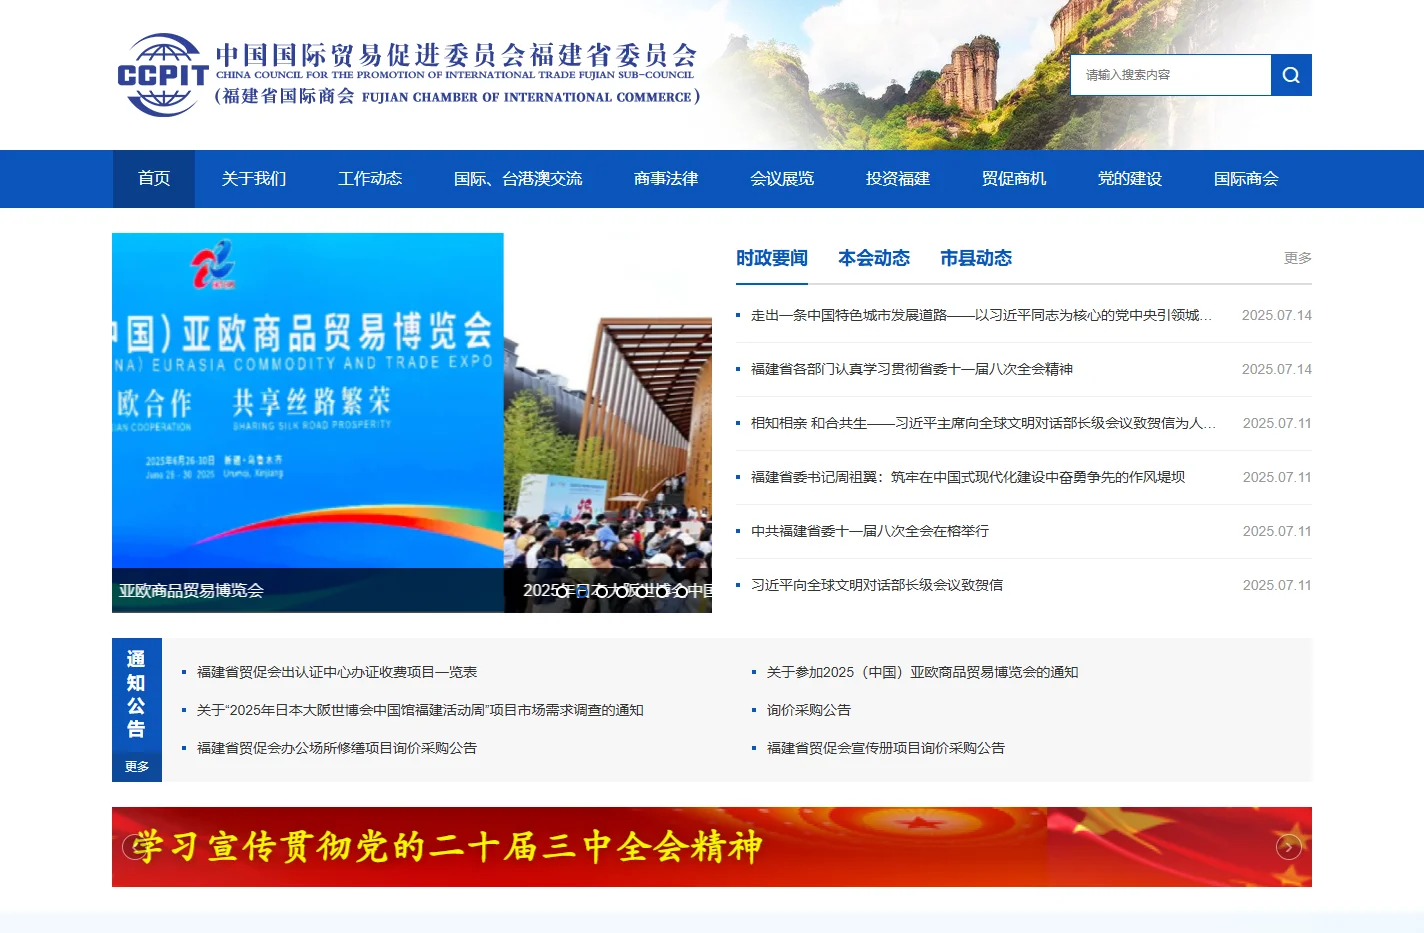The width and height of the screenshot is (1424, 933).
Task: Navigate to 会议展览
Action: point(782,179)
